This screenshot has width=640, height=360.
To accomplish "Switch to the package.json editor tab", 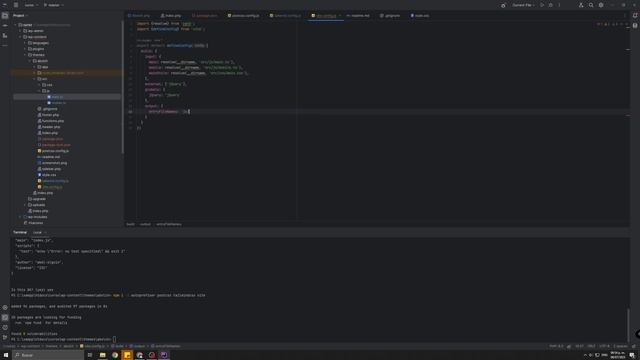I will 205,16.
